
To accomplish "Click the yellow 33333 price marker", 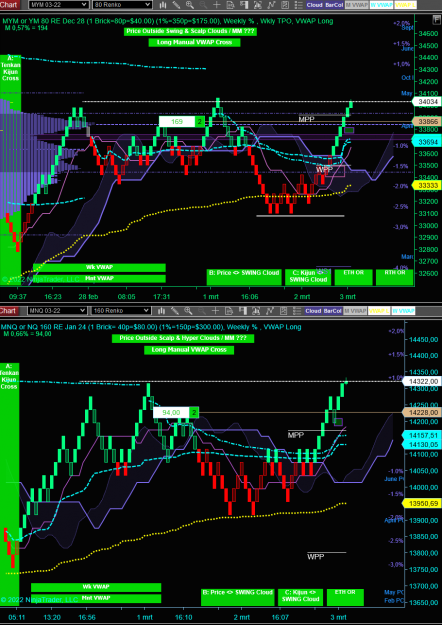I will pyautogui.click(x=427, y=185).
